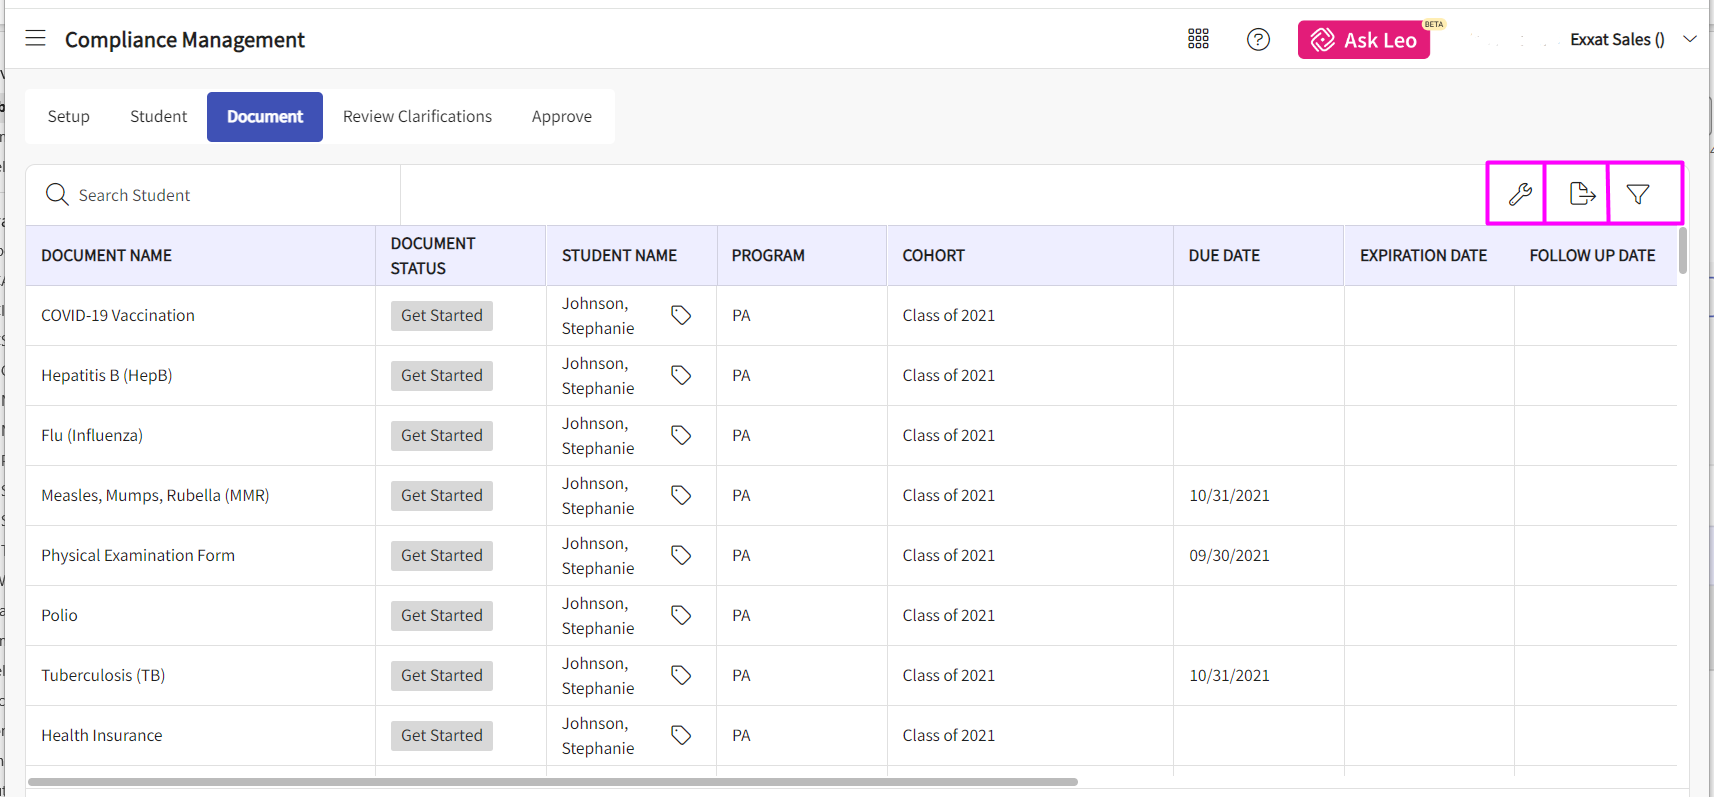Screen dimensions: 1714x797
Task: Switch to the Setup tab
Action: [68, 117]
